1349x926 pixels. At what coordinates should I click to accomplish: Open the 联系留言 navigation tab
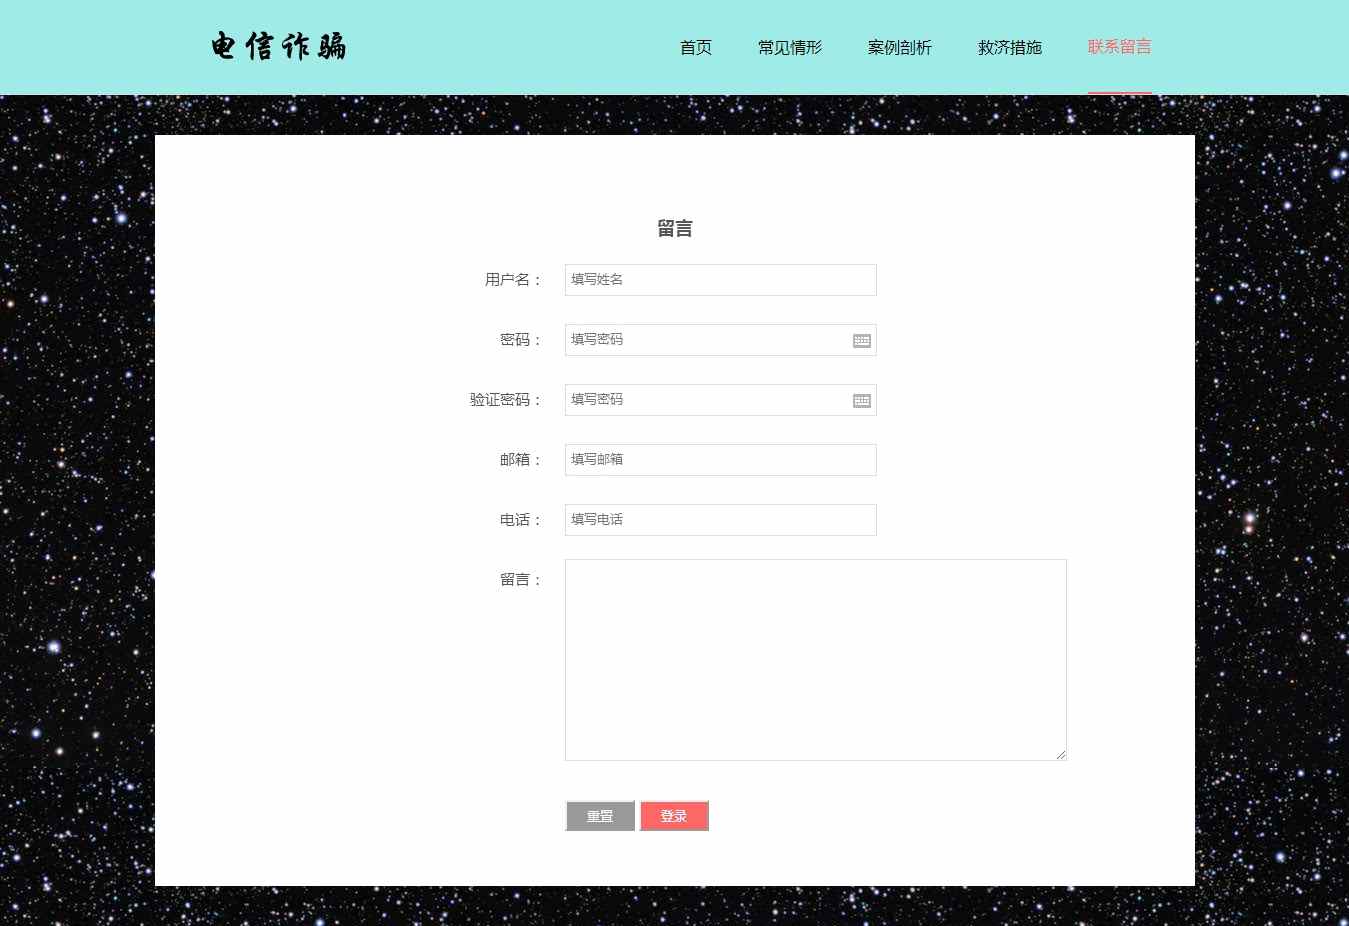click(x=1120, y=47)
